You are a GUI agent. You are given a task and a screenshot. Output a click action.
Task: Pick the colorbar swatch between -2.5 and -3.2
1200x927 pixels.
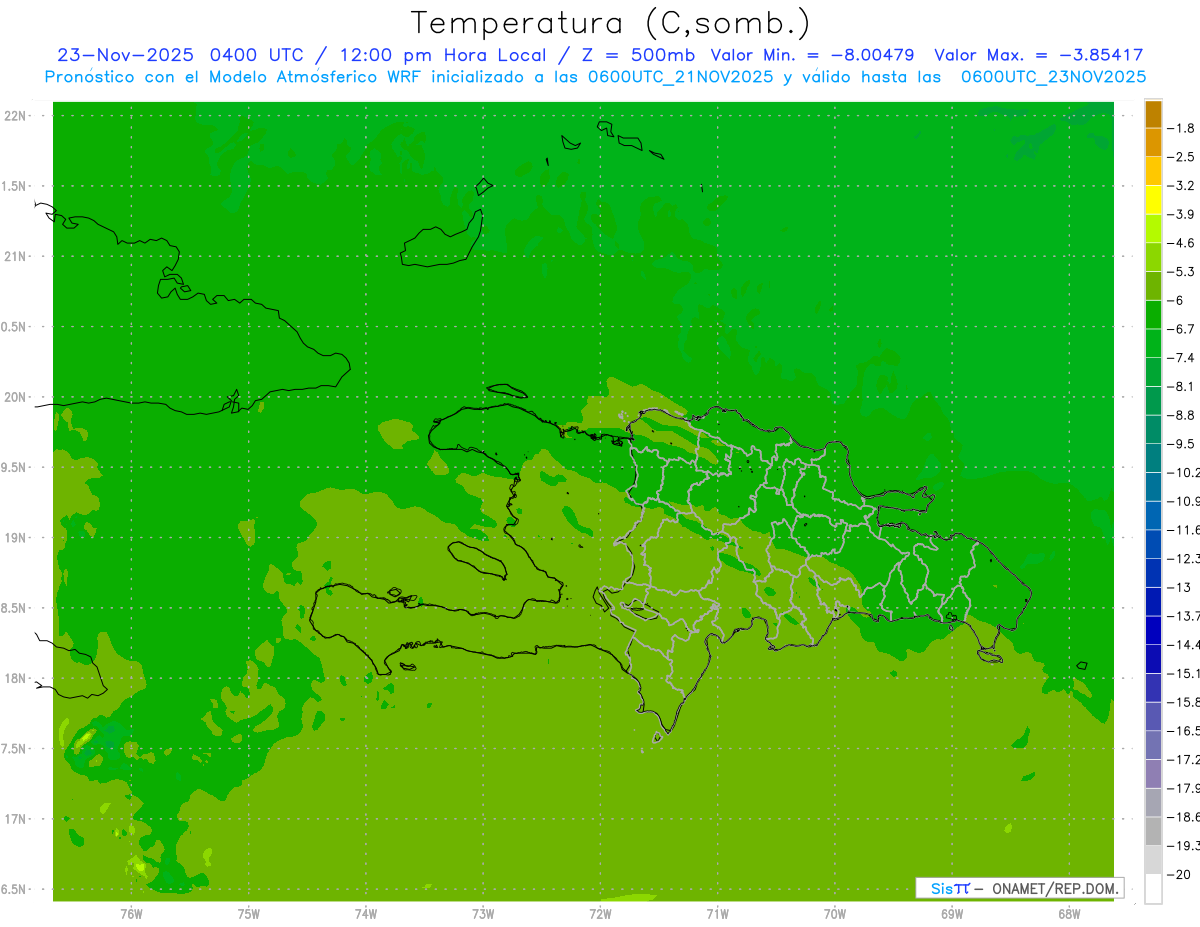[x=1153, y=172]
